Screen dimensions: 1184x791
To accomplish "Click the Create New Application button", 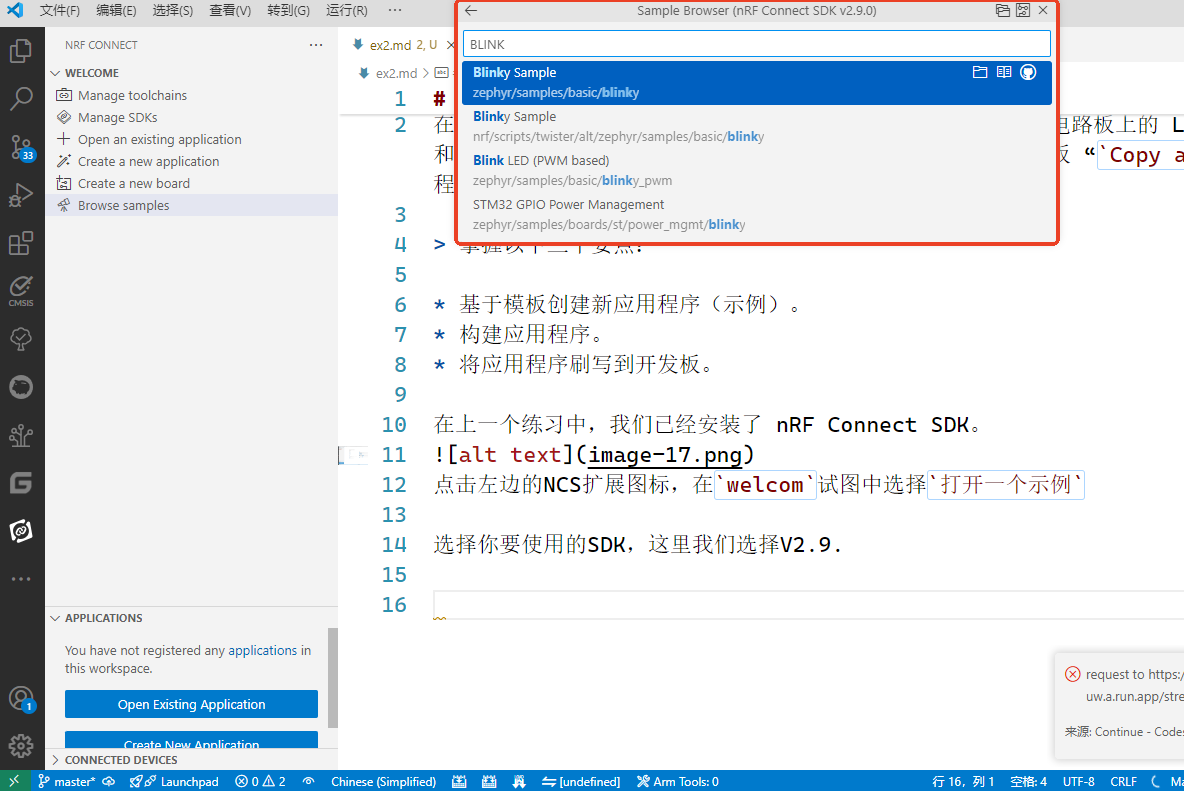I will (191, 740).
